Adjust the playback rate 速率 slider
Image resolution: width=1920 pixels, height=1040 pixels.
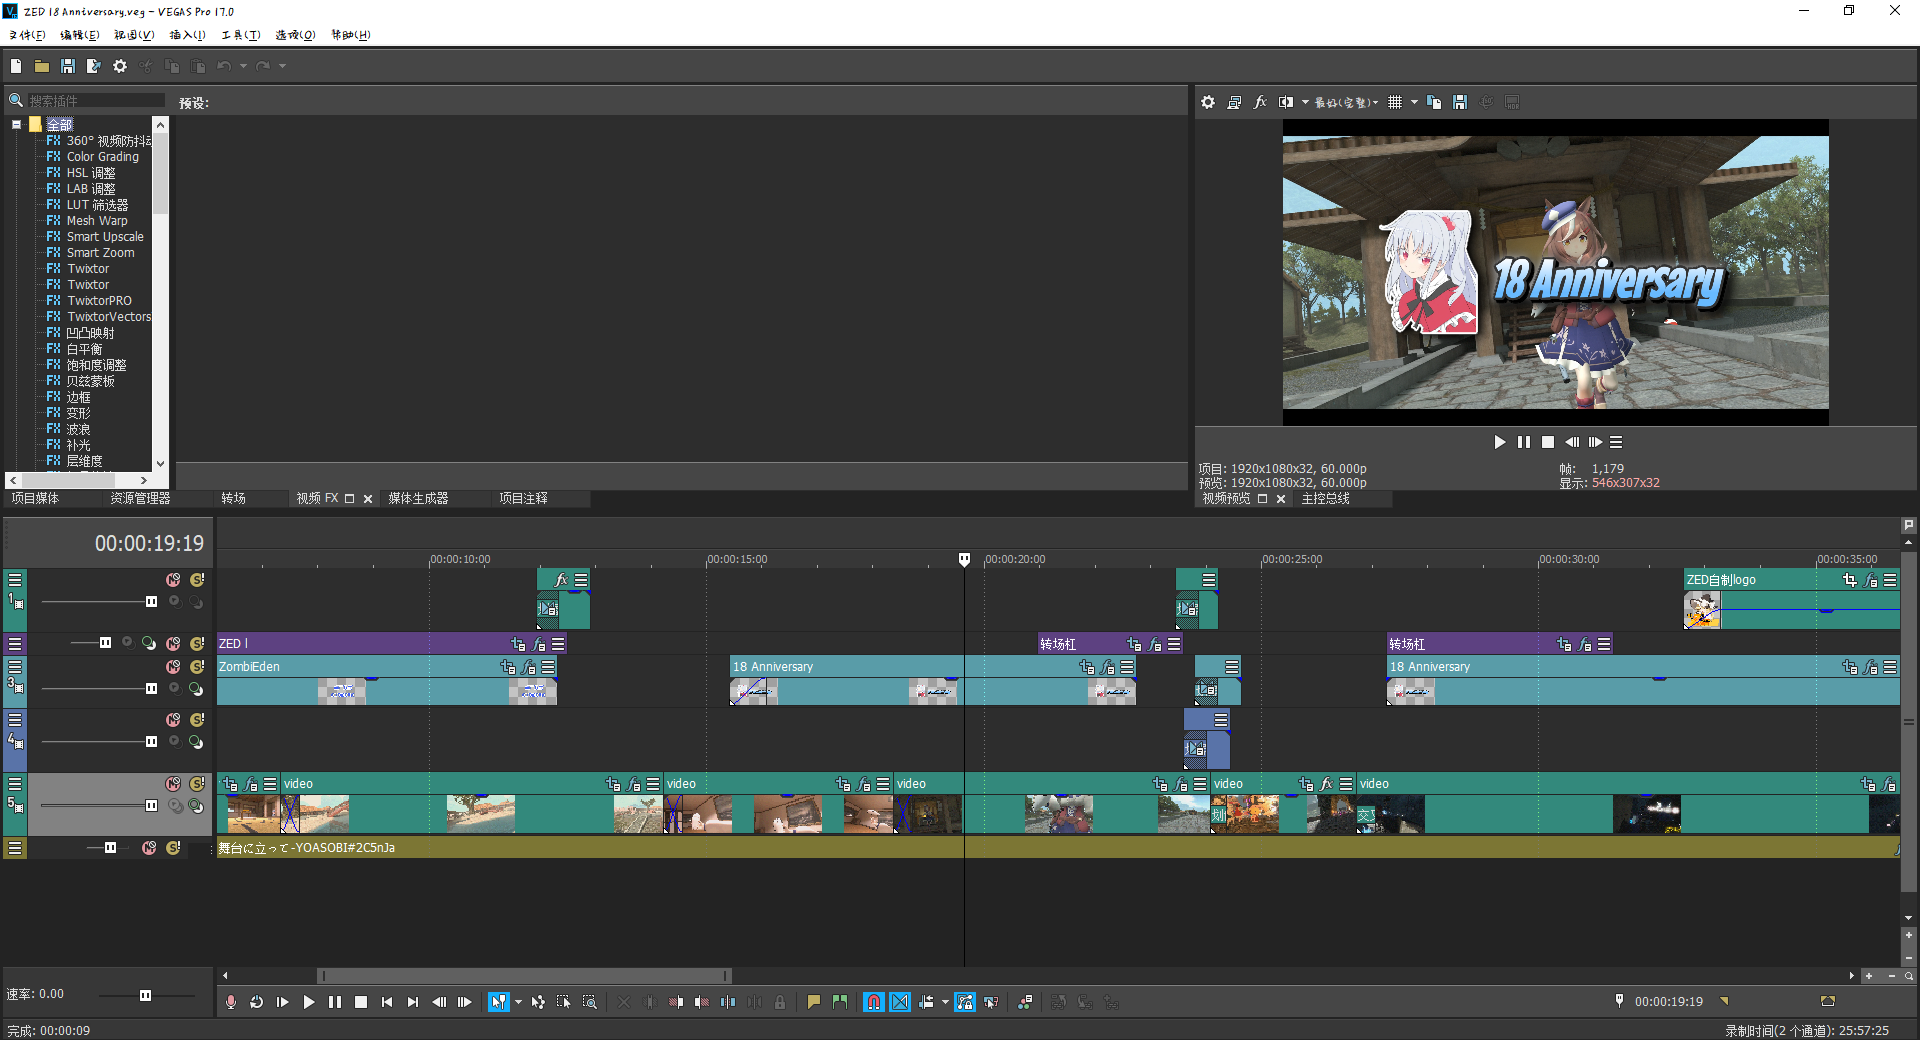145,995
